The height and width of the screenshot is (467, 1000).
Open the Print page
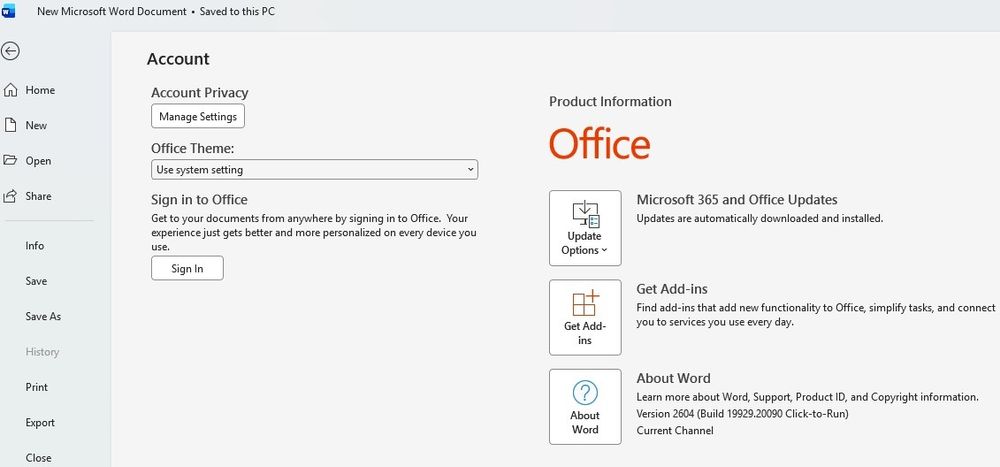(36, 387)
